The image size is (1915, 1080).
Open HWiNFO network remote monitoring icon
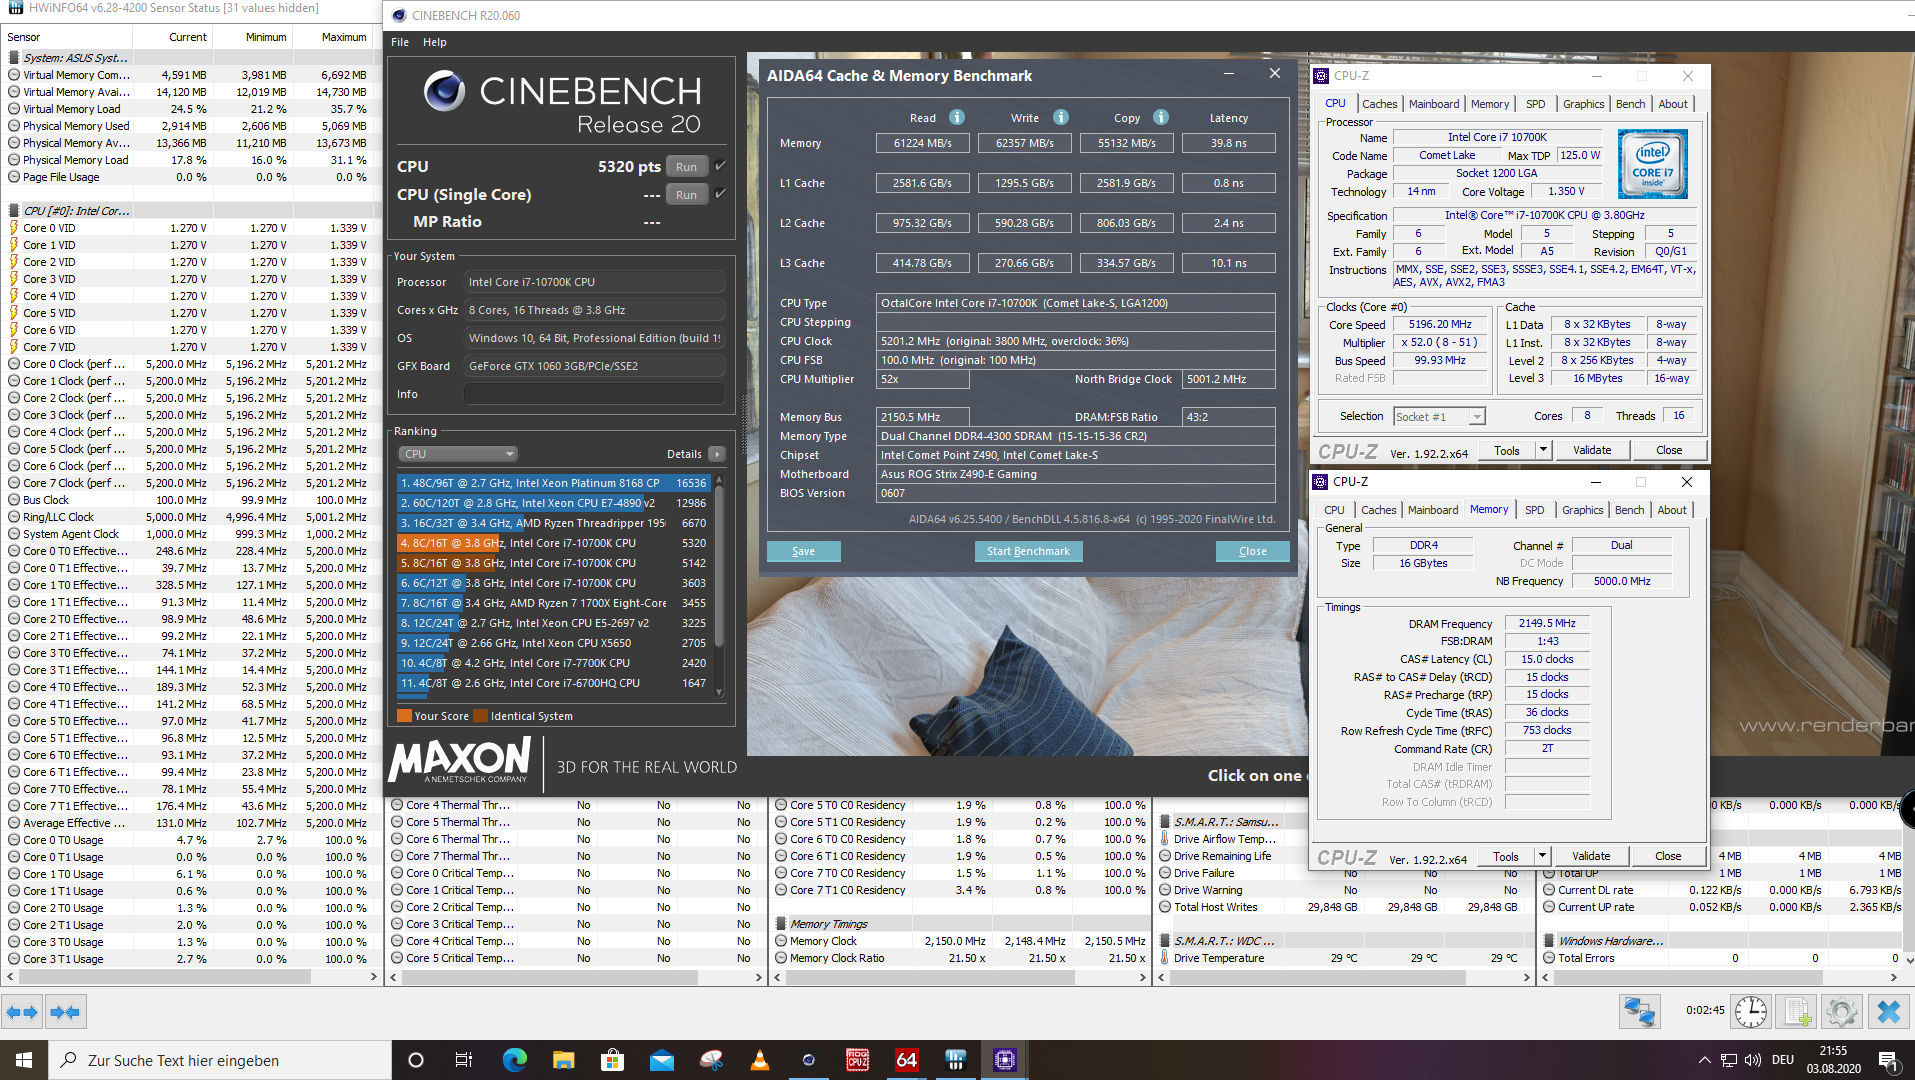coord(1640,1012)
